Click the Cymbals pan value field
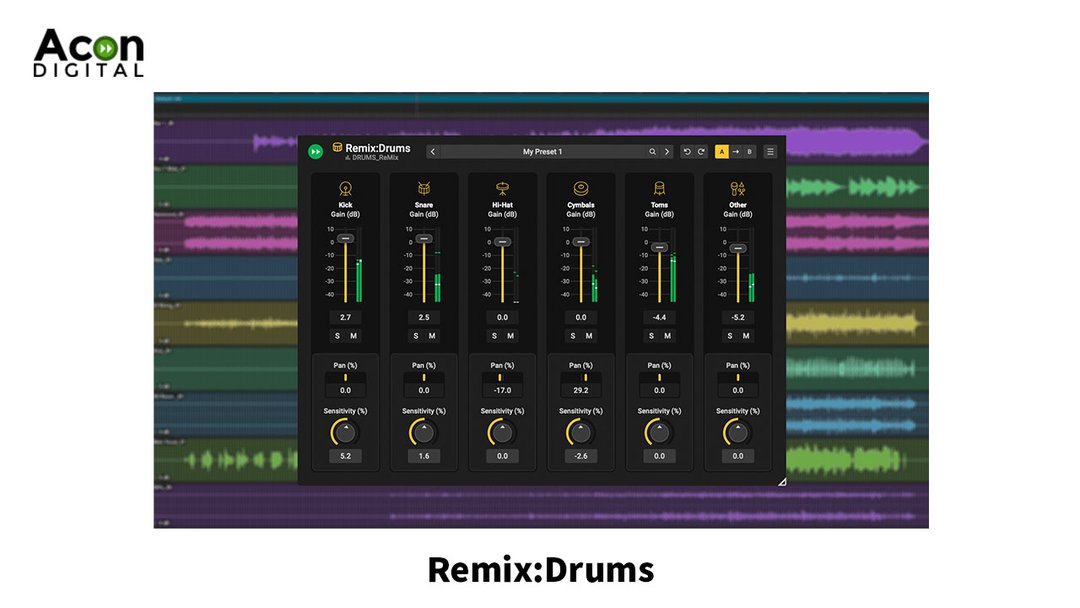This screenshot has height=608, width=1080. click(580, 391)
